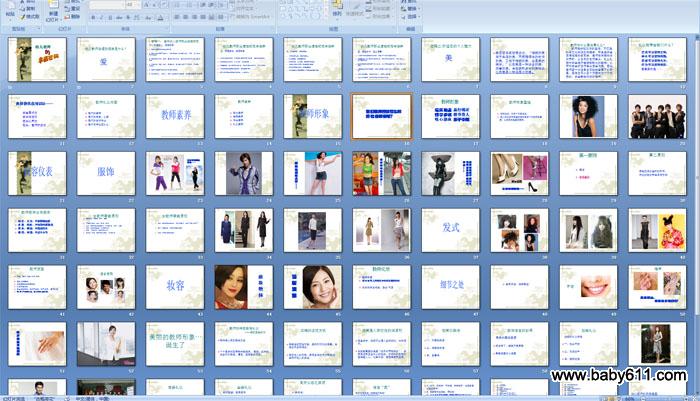Select the Format Painter (格式刷) tool
The height and width of the screenshot is (401, 700).
[29, 17]
